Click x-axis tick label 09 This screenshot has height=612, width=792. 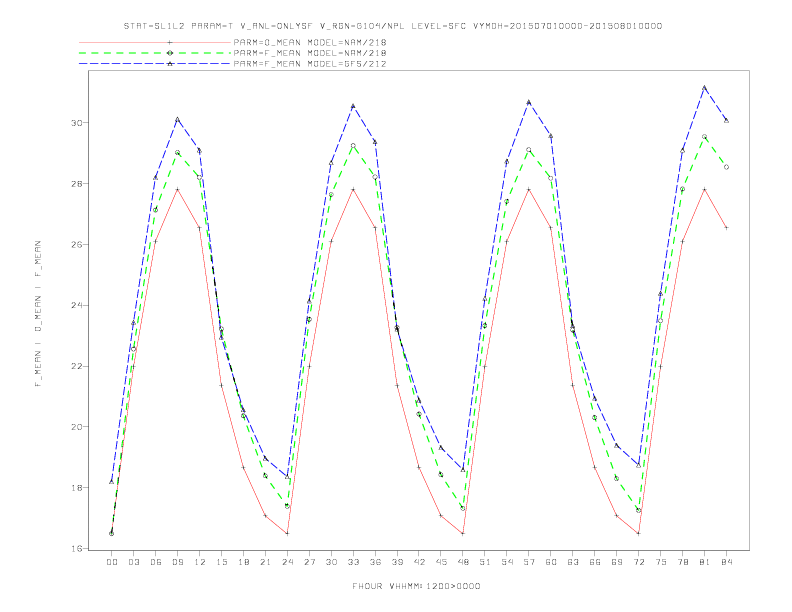(177, 562)
